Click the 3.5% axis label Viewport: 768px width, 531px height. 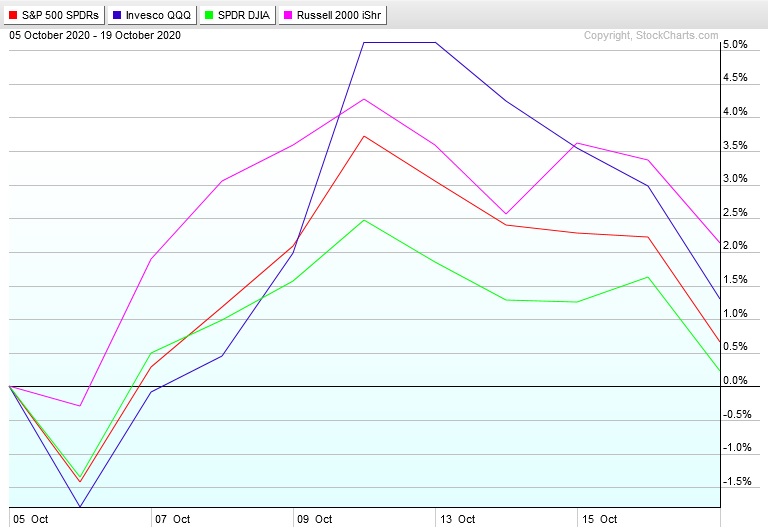pyautogui.click(x=735, y=145)
